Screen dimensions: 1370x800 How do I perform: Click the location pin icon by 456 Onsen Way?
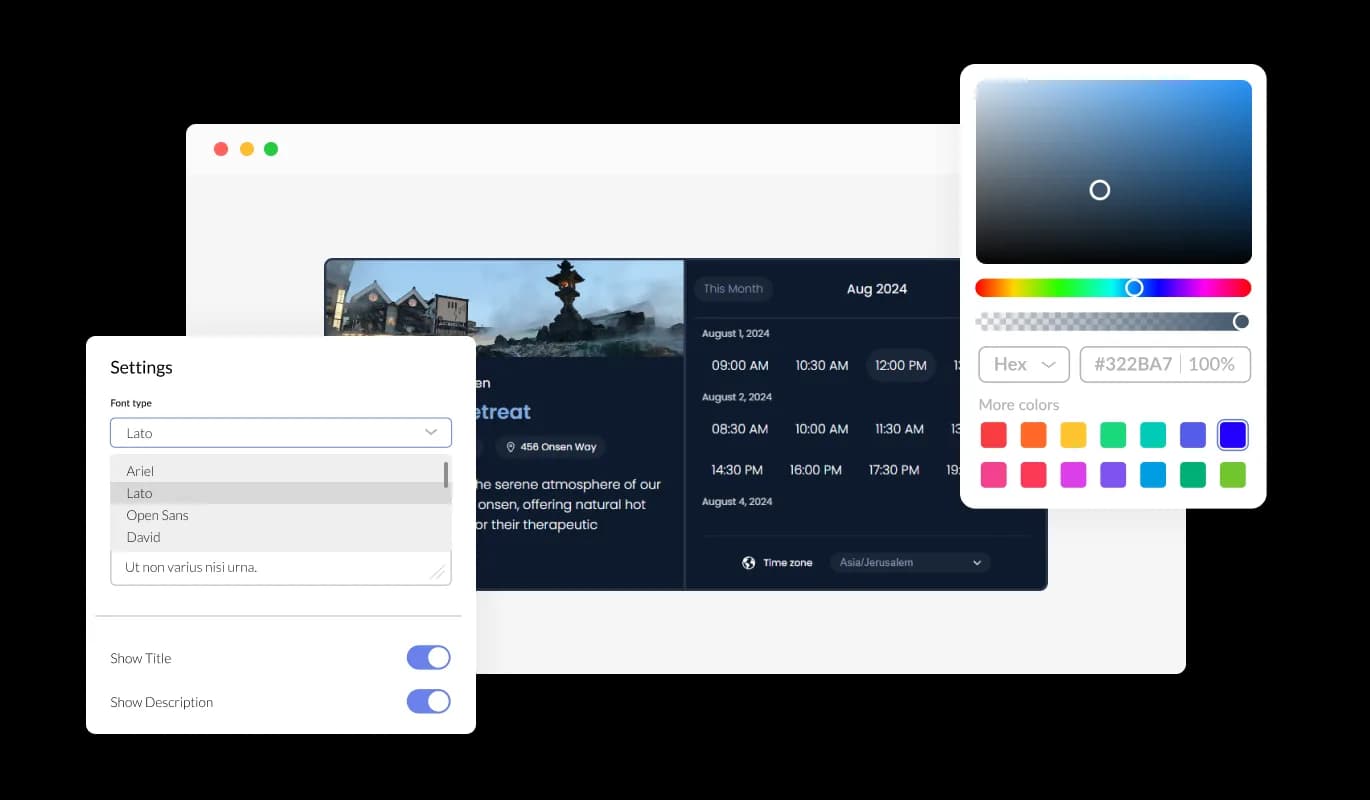click(512, 447)
